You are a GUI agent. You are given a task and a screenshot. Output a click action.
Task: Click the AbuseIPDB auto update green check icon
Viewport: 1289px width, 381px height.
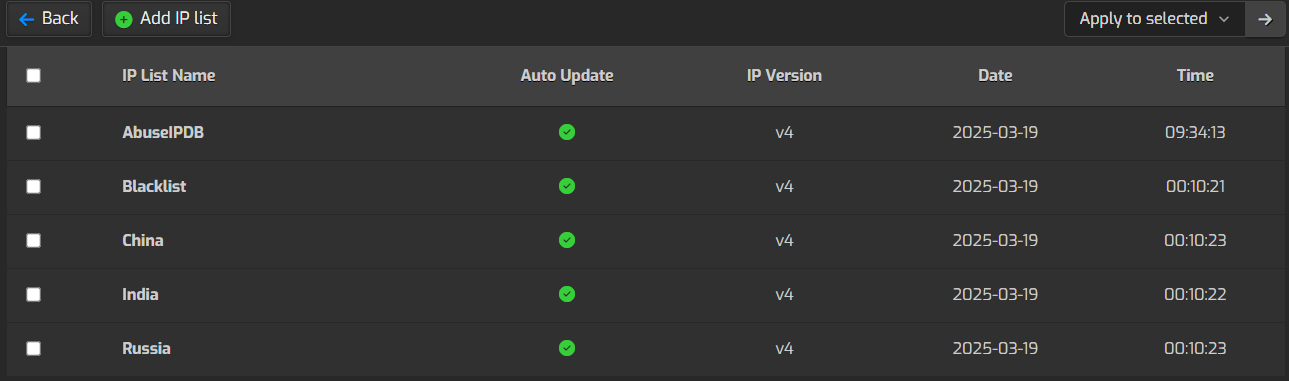point(567,132)
